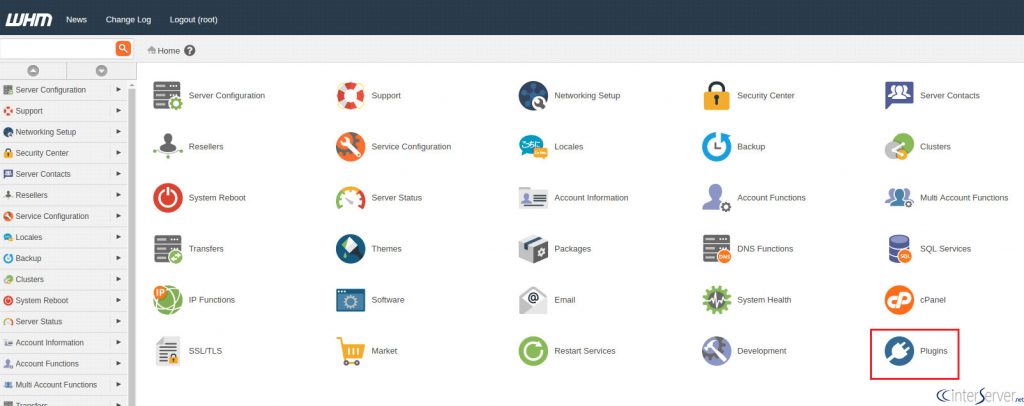Open the Themes paint icon

tap(351, 249)
